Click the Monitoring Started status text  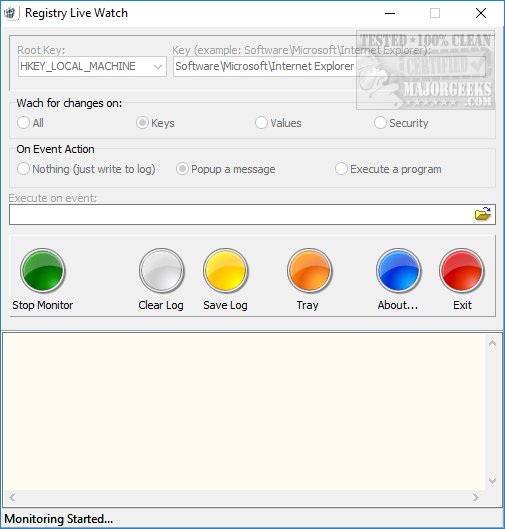tap(59, 519)
